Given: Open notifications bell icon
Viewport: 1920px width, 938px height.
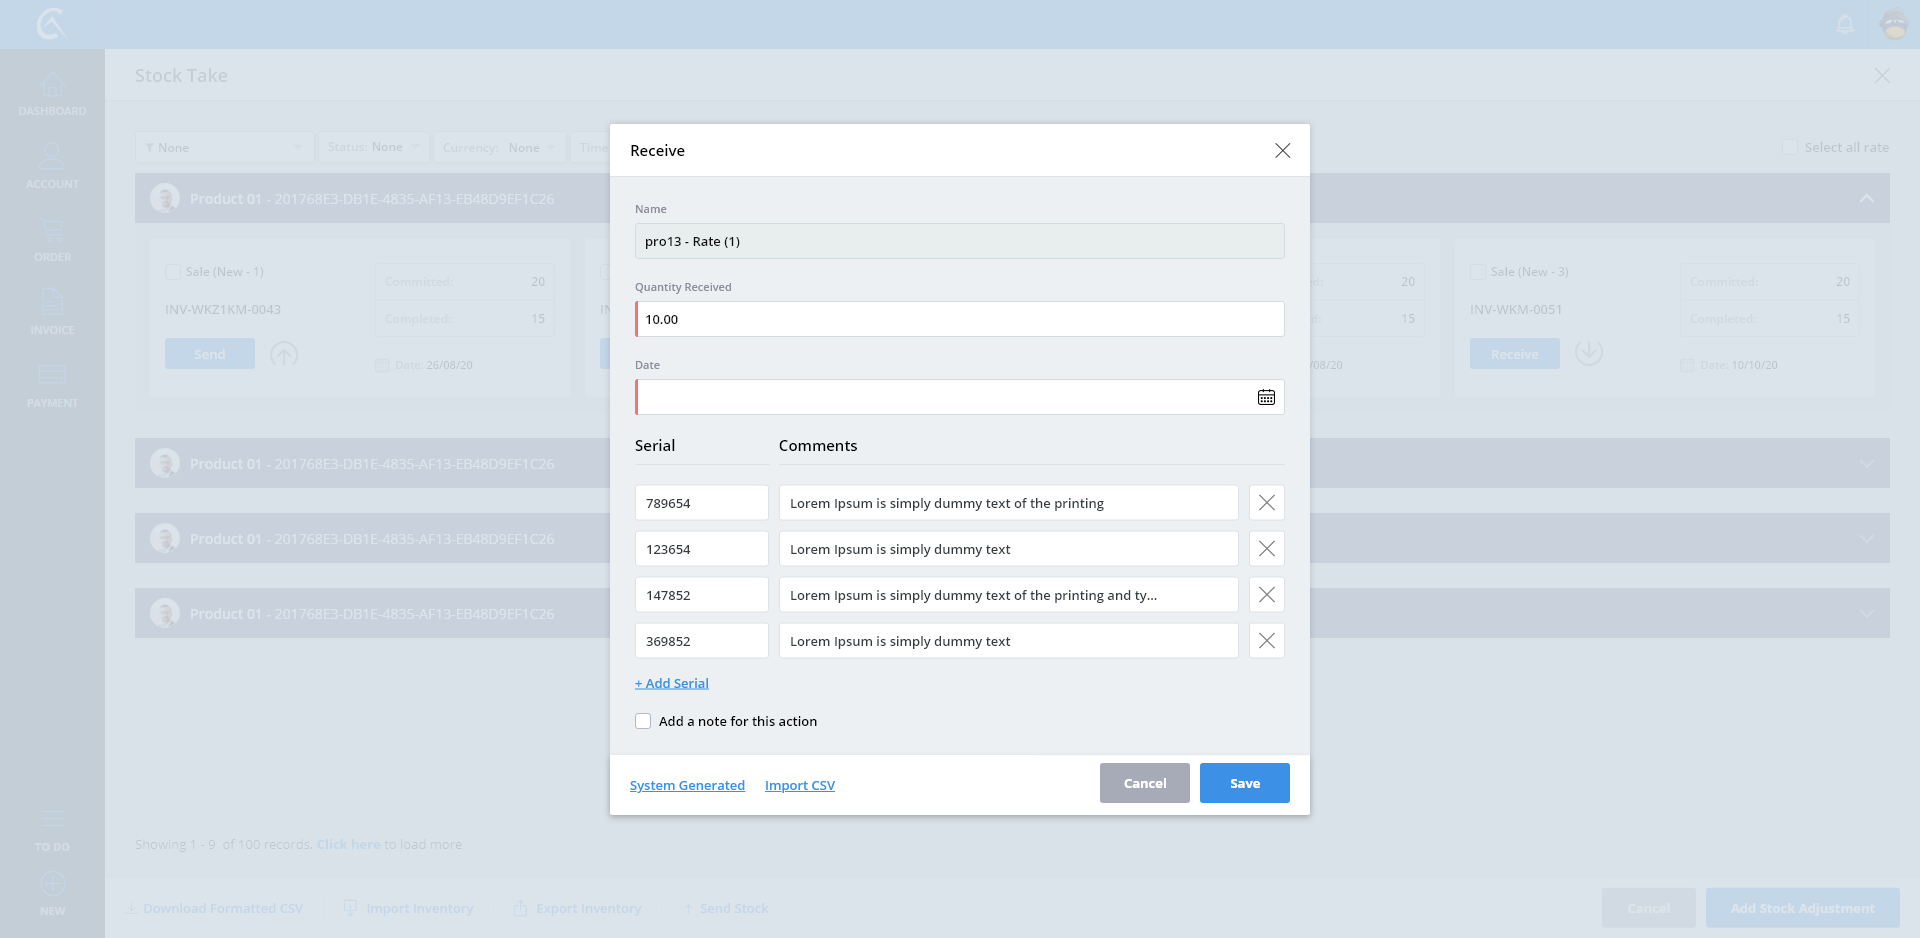Looking at the screenshot, I should [1845, 24].
